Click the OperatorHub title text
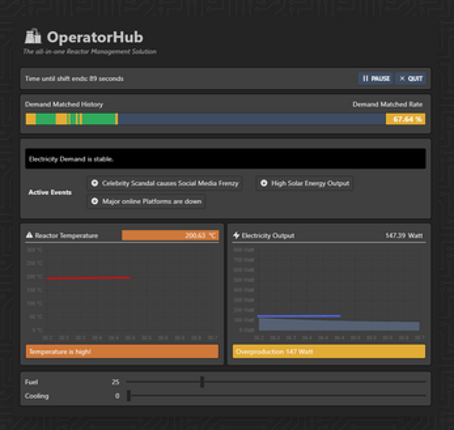 click(x=95, y=37)
